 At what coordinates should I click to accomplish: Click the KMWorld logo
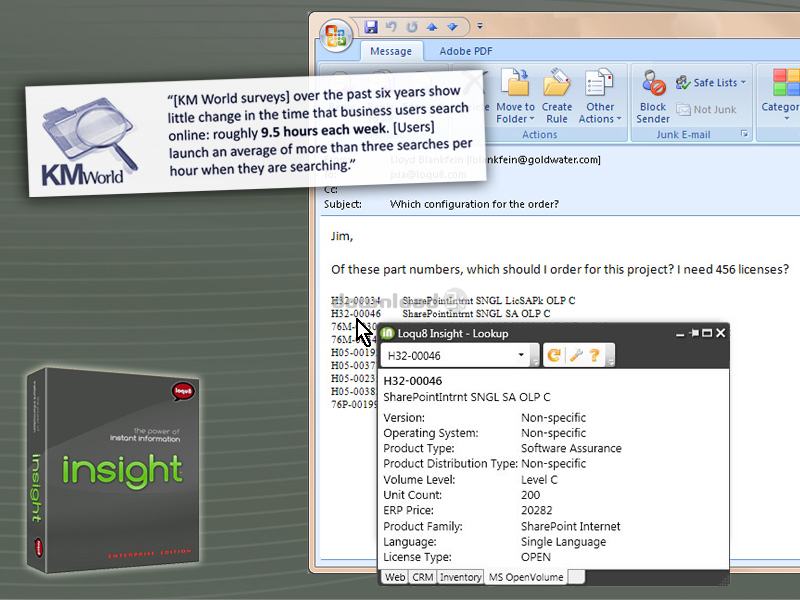point(88,142)
